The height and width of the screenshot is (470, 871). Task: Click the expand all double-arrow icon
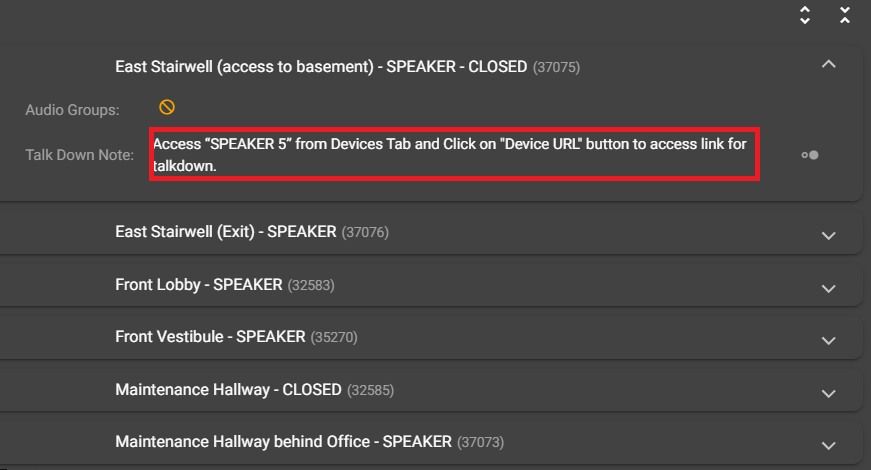805,15
